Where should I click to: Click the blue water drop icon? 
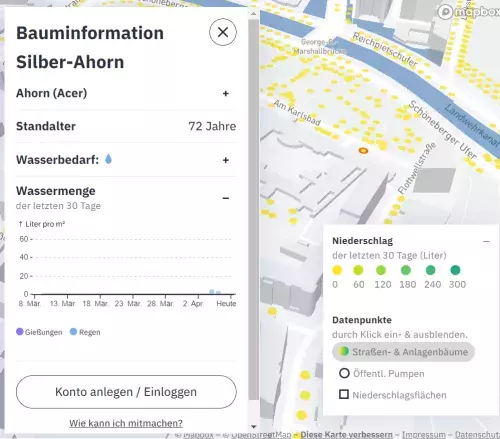pyautogui.click(x=108, y=159)
